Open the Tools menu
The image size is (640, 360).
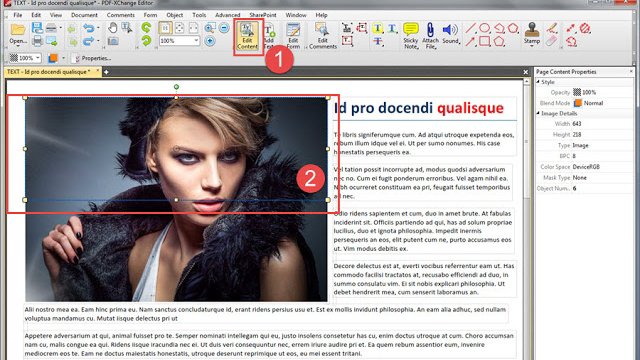[199, 15]
